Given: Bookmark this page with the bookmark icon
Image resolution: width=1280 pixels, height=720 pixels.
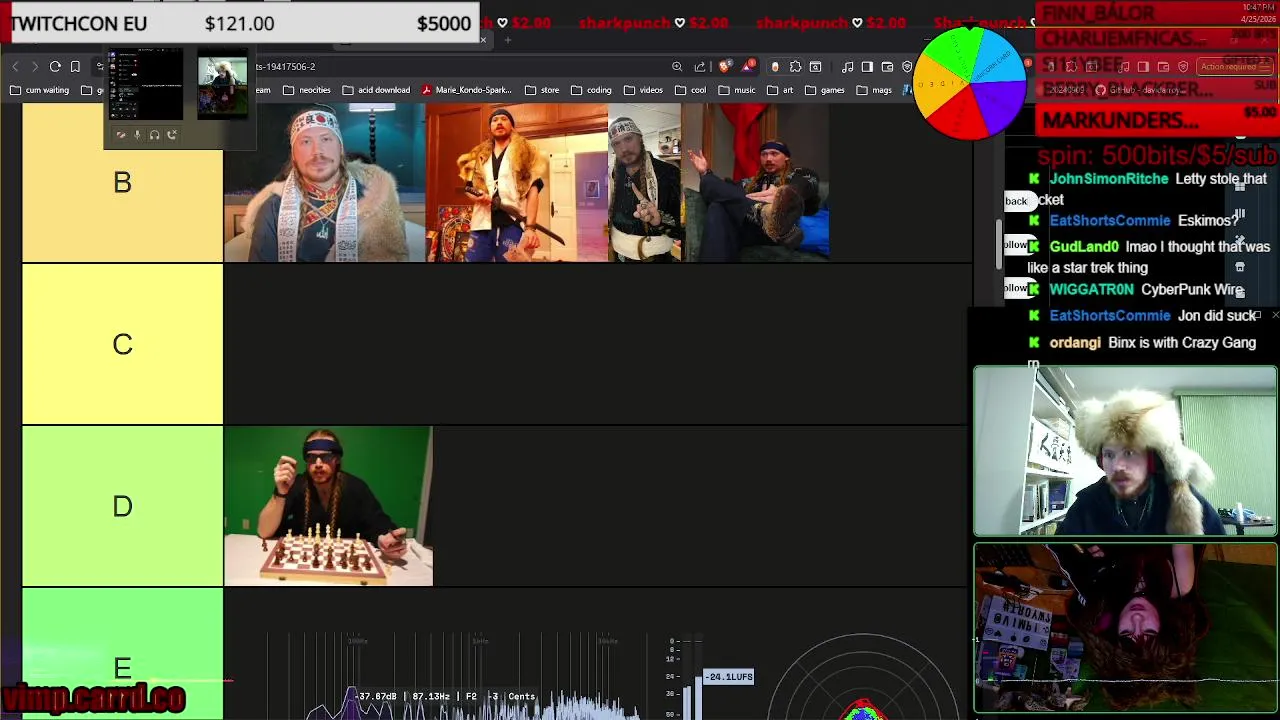Looking at the screenshot, I should coord(75,67).
